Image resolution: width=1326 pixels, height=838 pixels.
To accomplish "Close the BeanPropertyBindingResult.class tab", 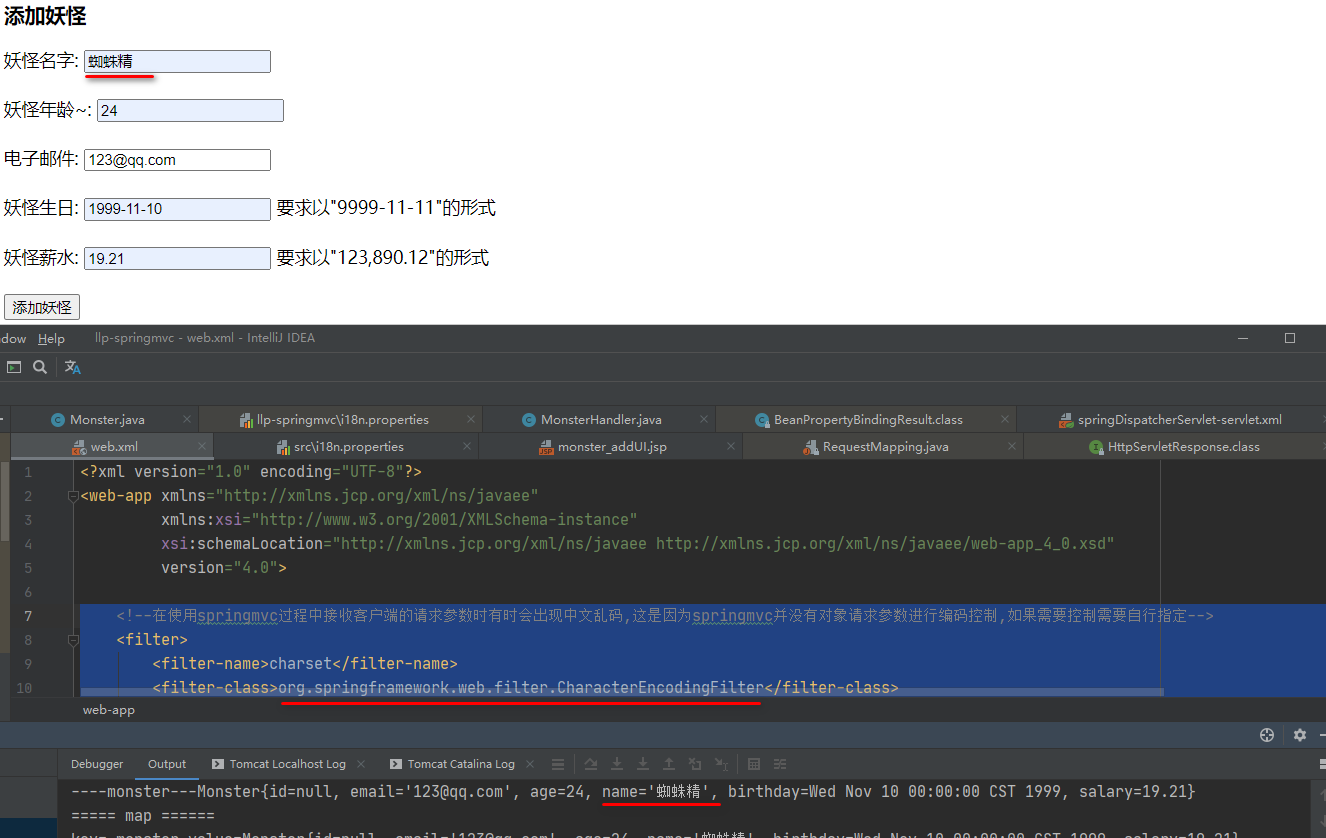I will coord(1004,420).
